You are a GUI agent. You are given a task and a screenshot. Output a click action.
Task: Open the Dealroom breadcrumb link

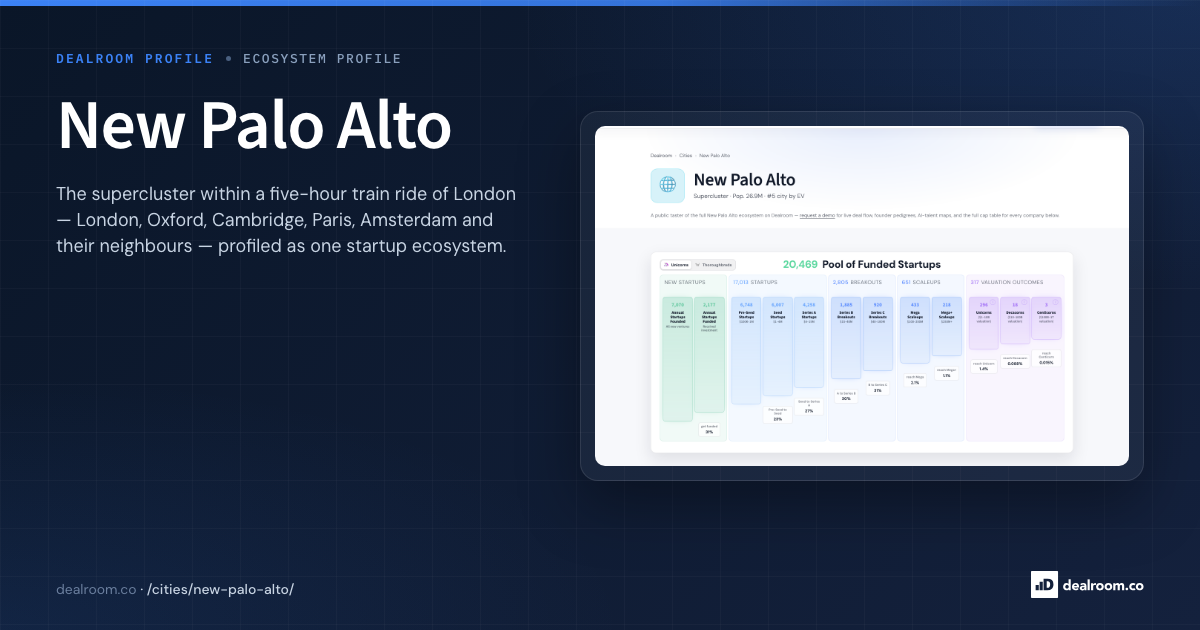[x=661, y=155]
